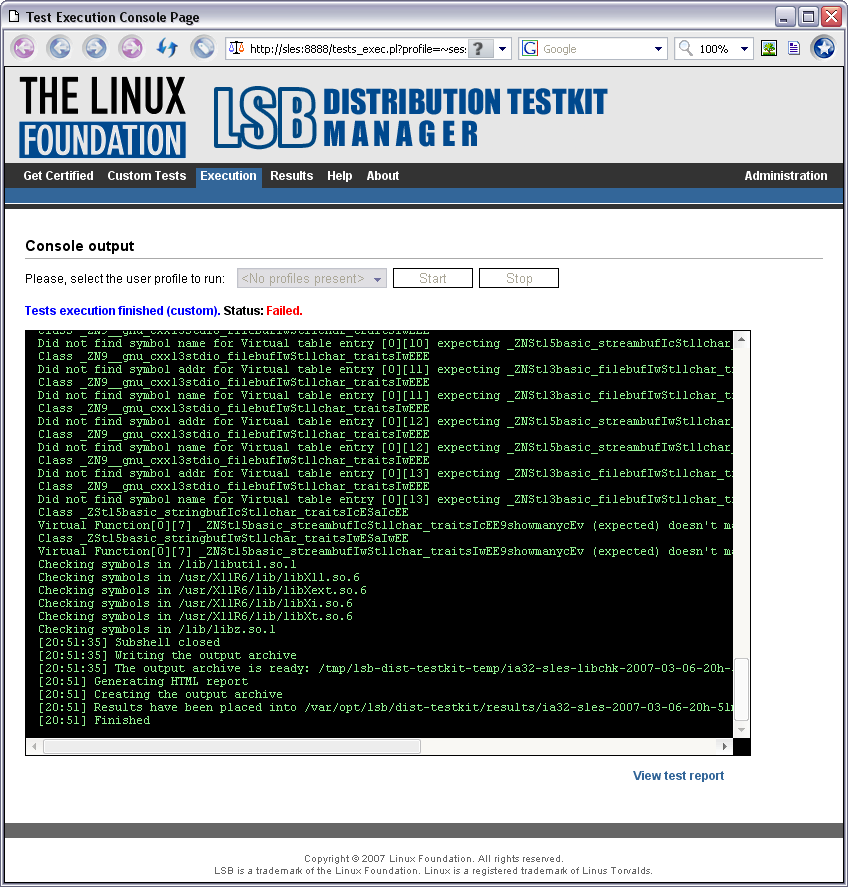Viewport: 848px width, 887px height.
Task: Open the 100% zoom level dropdown
Action: tap(744, 49)
